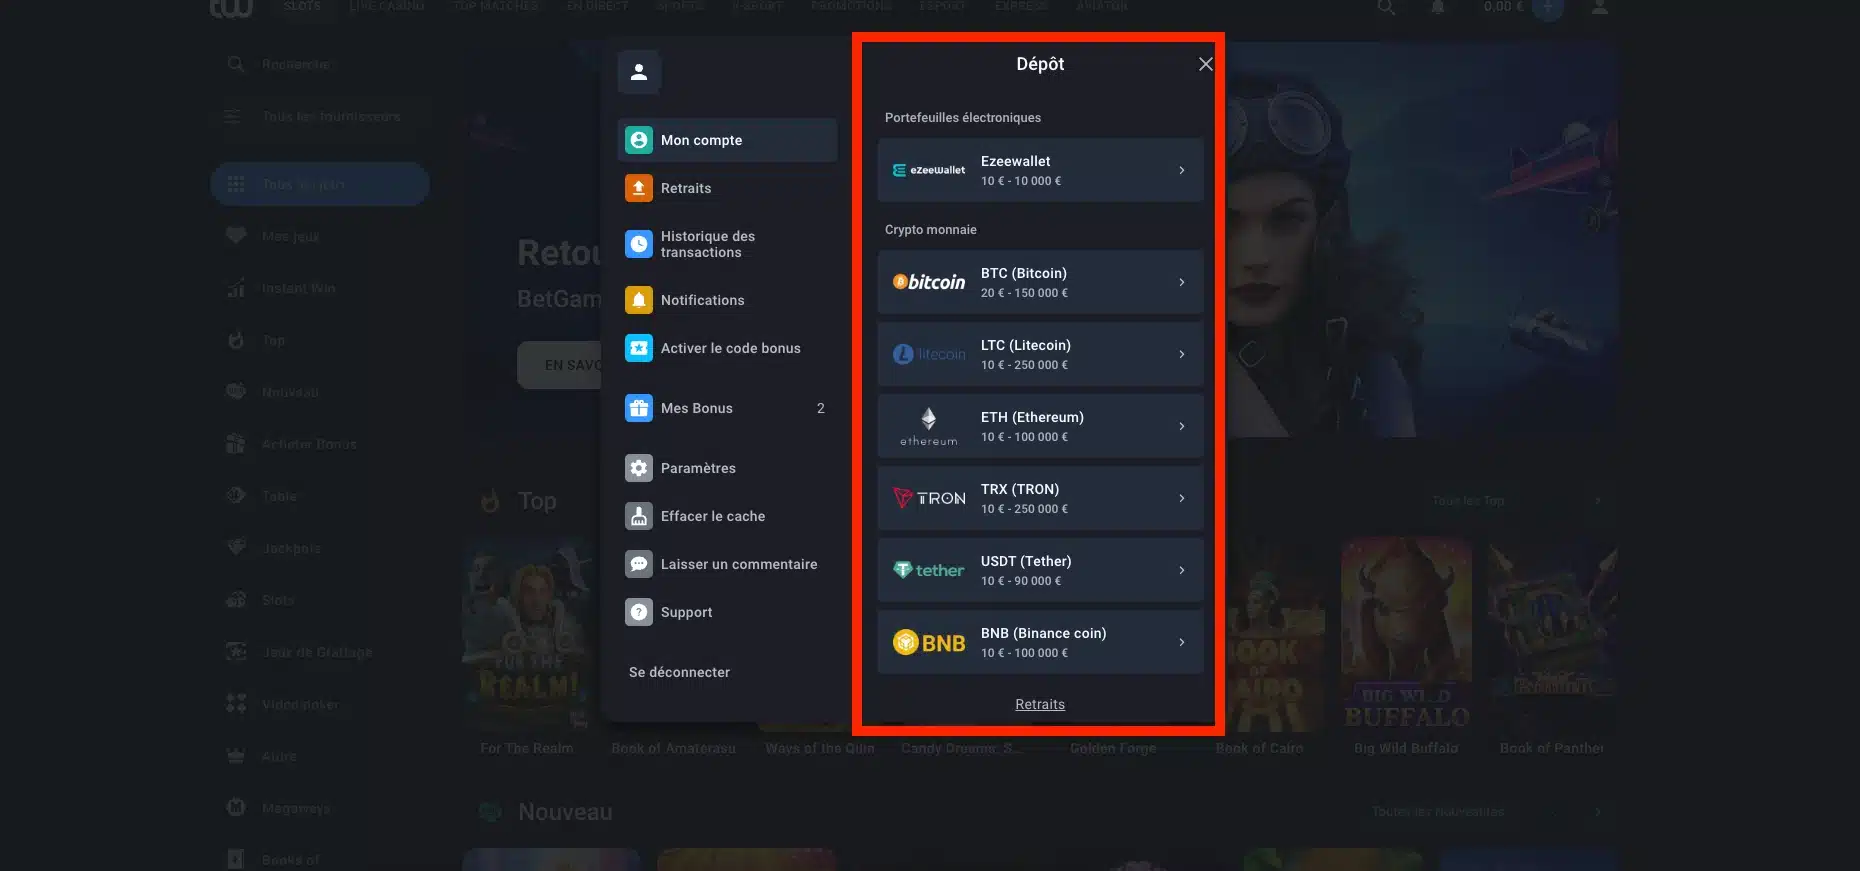Viewport: 1860px width, 871px height.
Task: Click the Mes jeux heart icon
Action: click(x=236, y=236)
